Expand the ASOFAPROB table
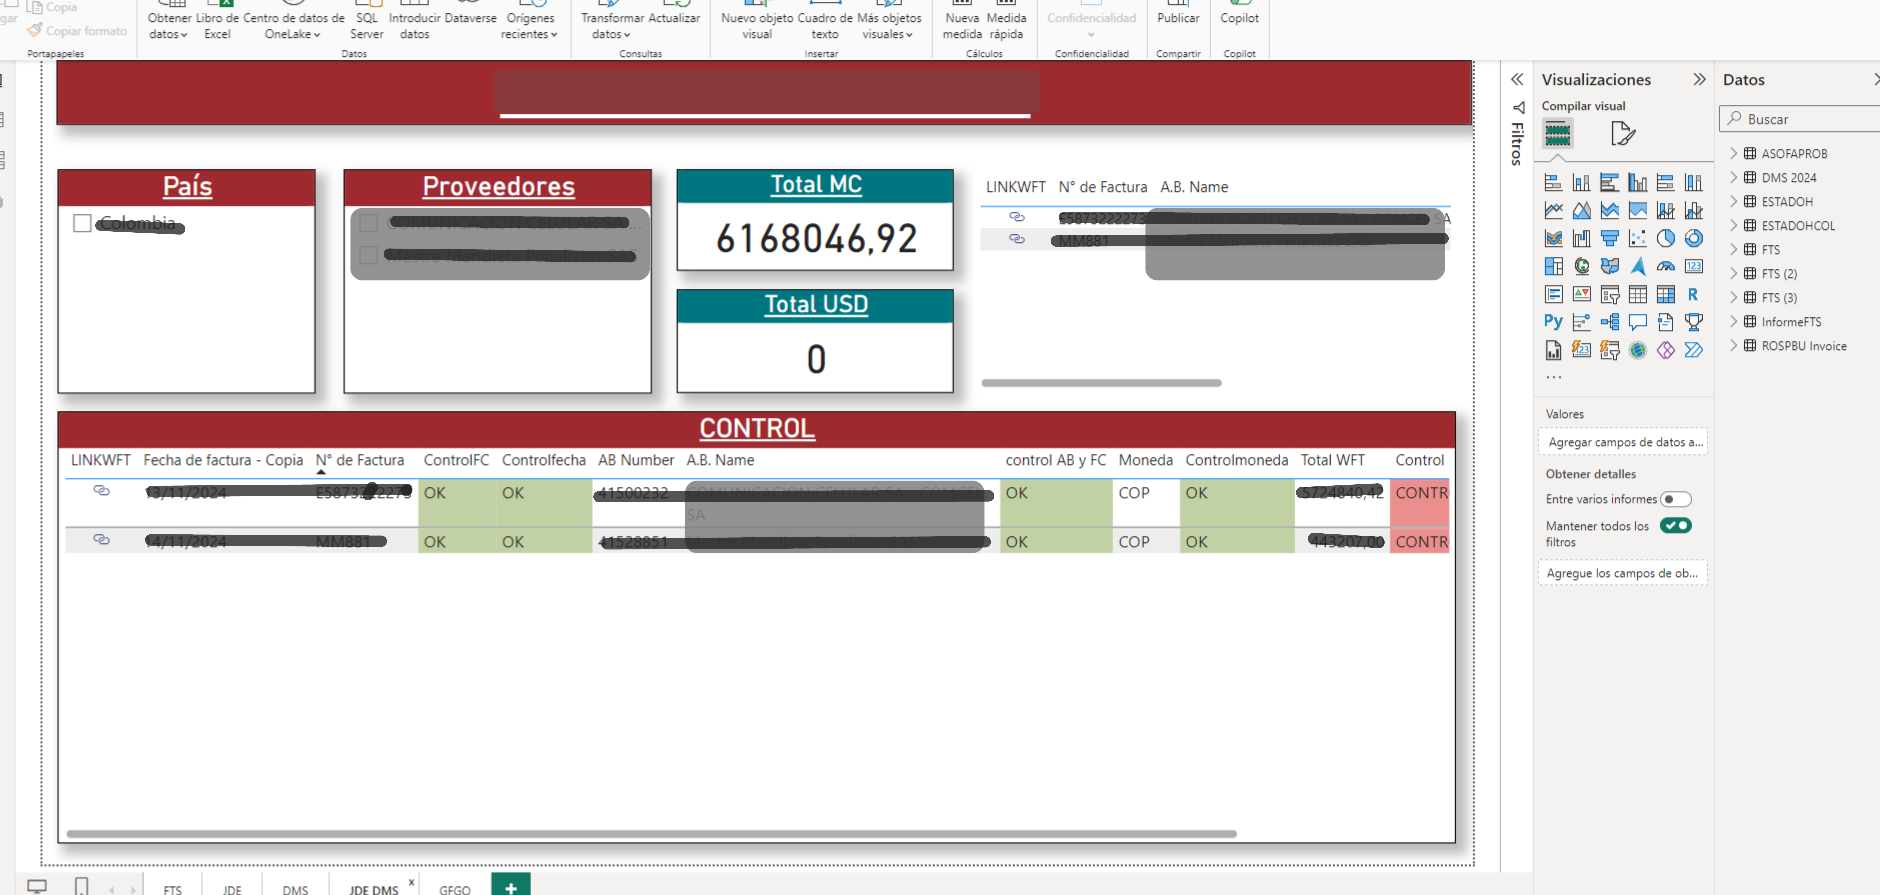The height and width of the screenshot is (895, 1881). tap(1734, 153)
